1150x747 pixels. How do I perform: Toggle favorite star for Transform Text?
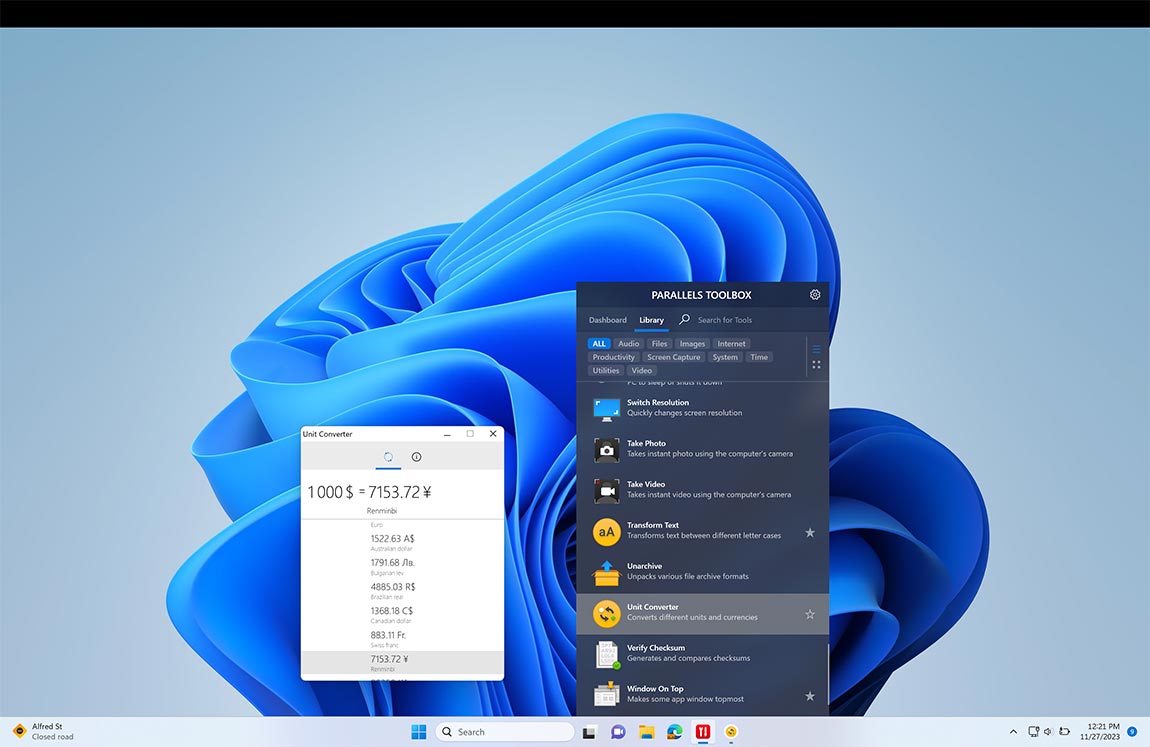[810, 532]
